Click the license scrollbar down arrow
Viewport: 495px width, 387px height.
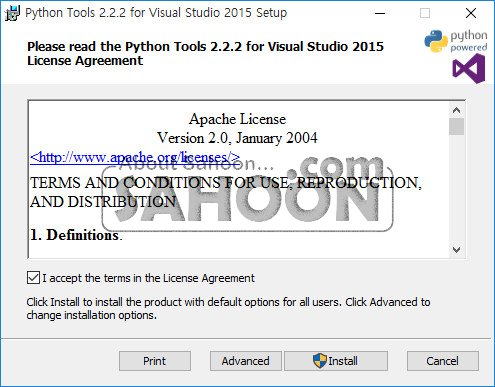pos(456,250)
